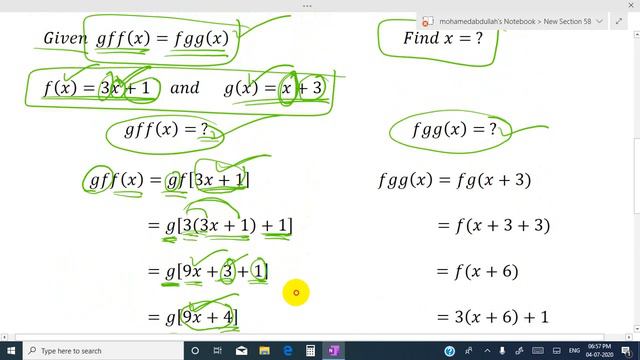The height and width of the screenshot is (360, 640).
Task: Click the '= 3(x + 6) + 1' line
Action: (x=493, y=317)
